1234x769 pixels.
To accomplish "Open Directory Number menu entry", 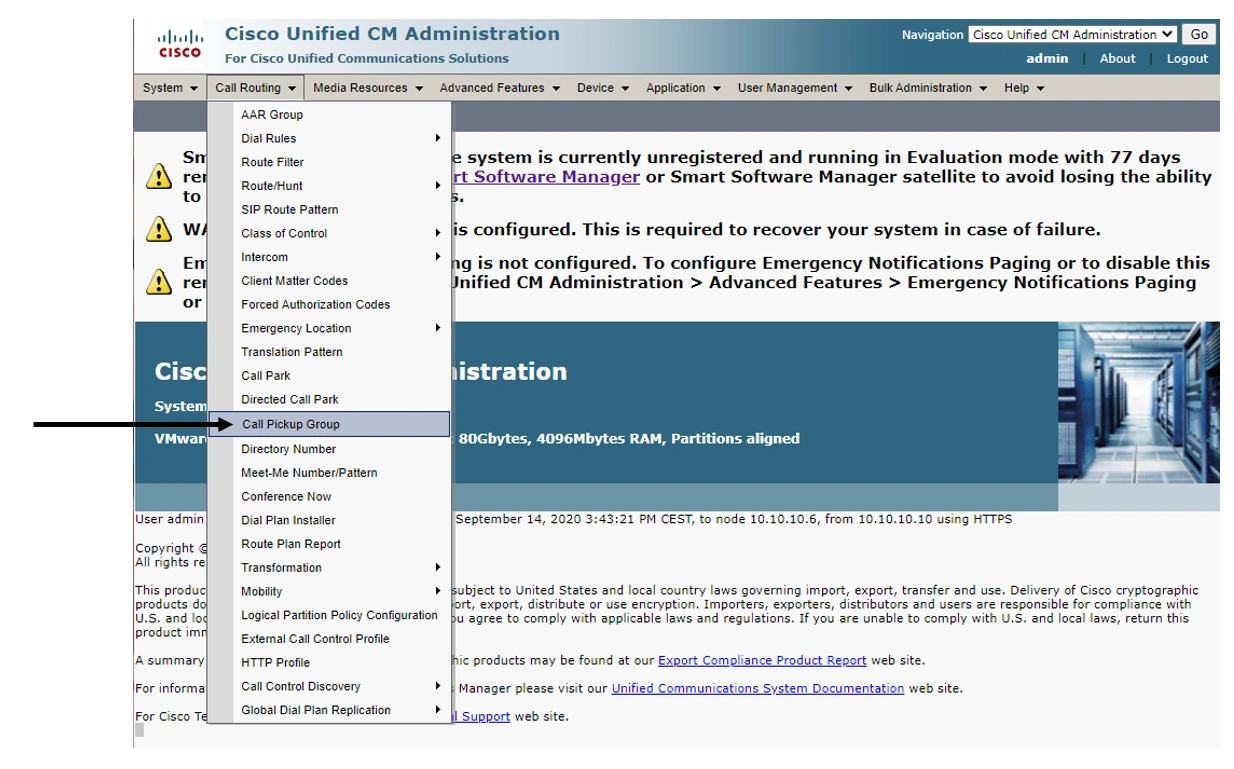I will [x=329, y=449].
